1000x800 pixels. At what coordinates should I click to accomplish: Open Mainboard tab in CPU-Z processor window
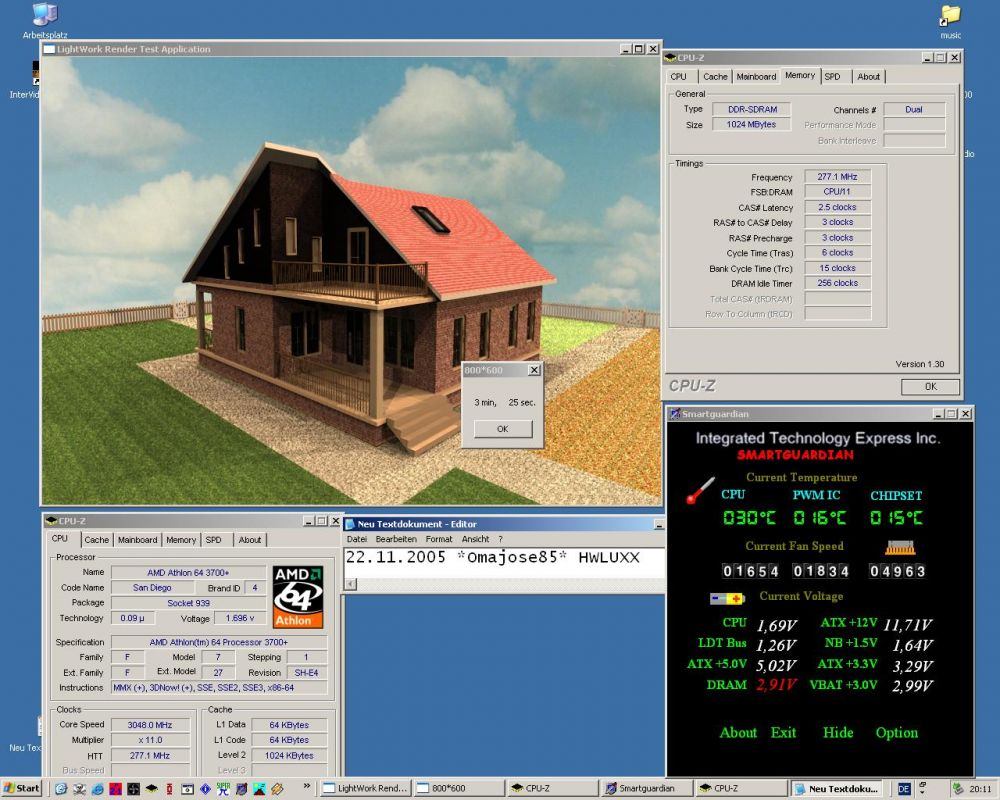pyautogui.click(x=137, y=540)
